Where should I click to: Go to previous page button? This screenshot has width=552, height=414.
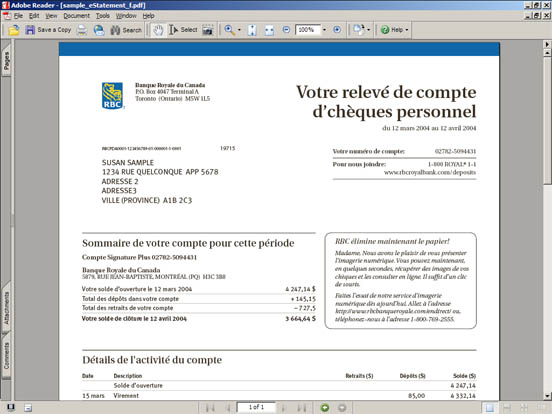click(228, 408)
